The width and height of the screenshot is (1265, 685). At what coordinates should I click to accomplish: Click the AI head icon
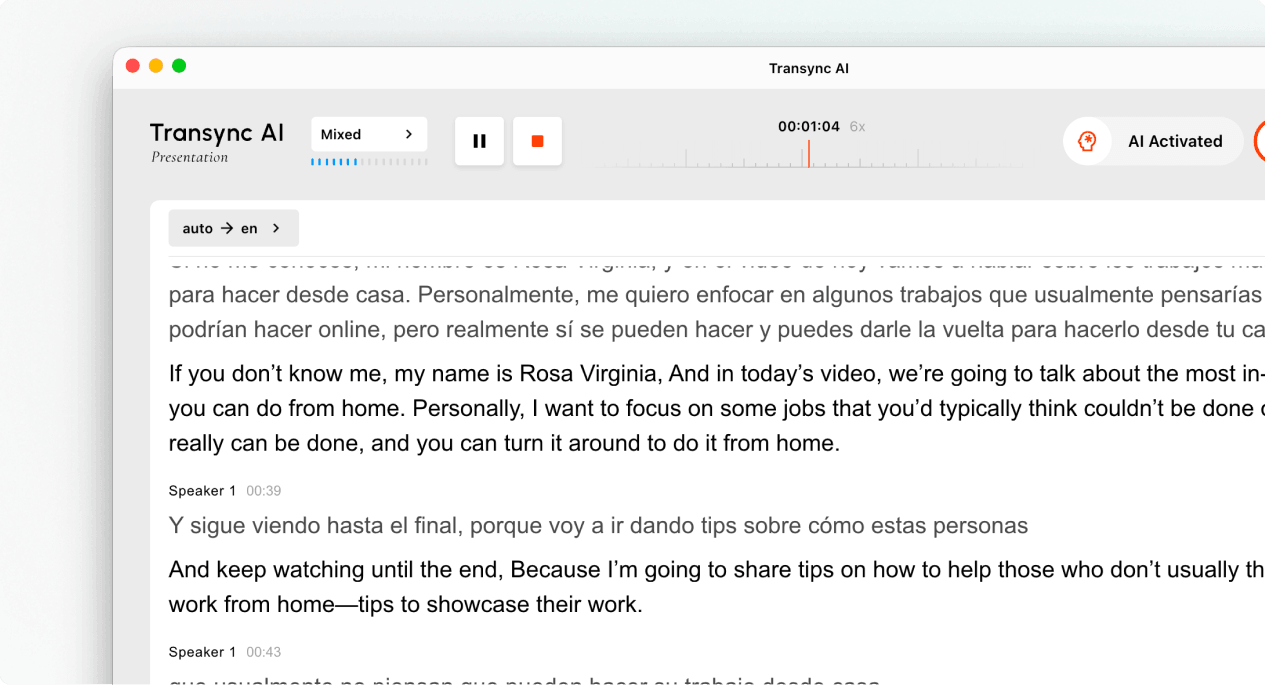tap(1087, 141)
